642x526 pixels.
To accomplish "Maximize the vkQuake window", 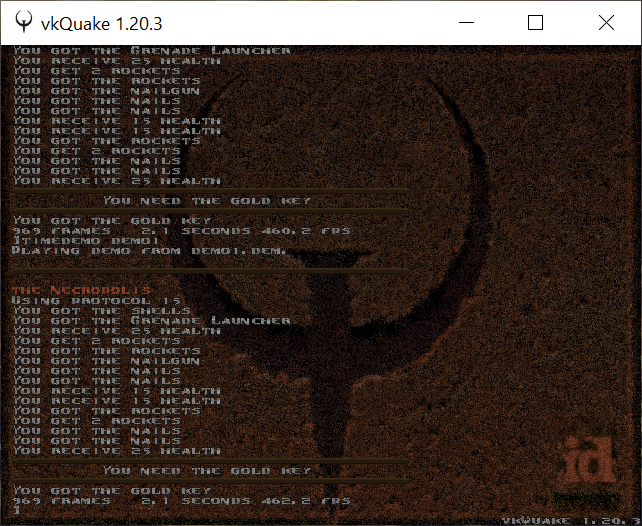I will point(535,23).
